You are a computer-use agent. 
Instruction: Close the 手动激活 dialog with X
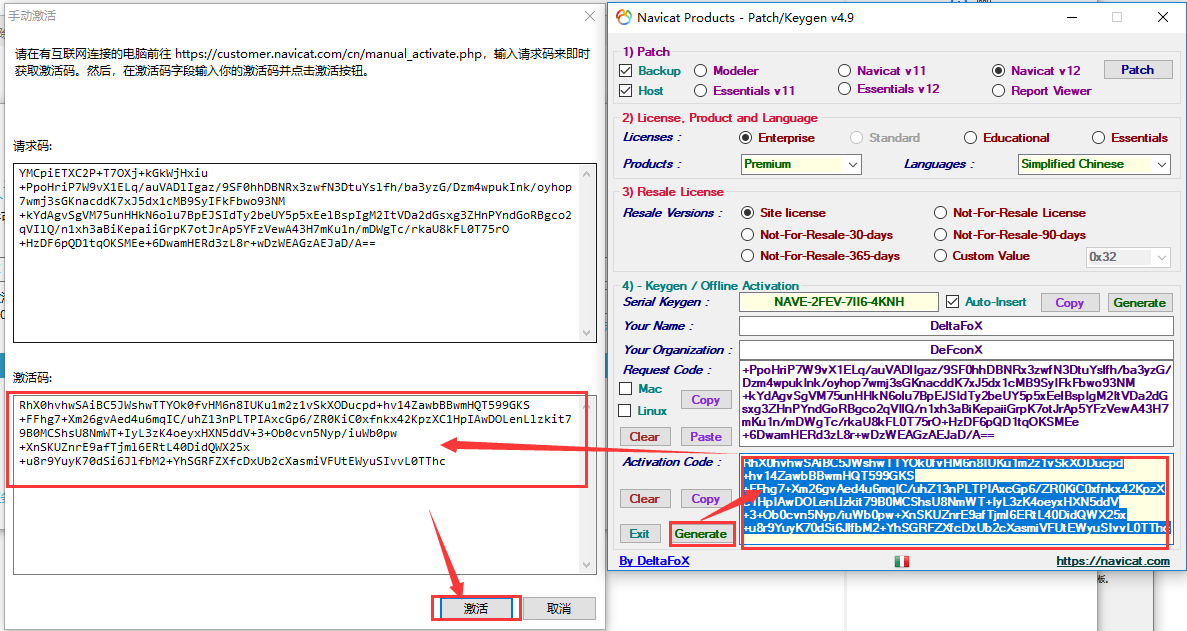tap(590, 16)
